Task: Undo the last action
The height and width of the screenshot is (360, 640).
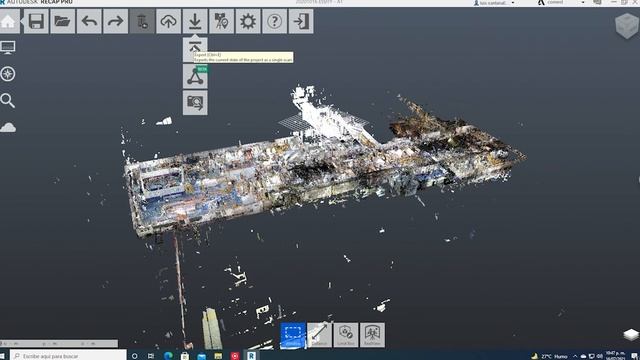Action: [89, 21]
